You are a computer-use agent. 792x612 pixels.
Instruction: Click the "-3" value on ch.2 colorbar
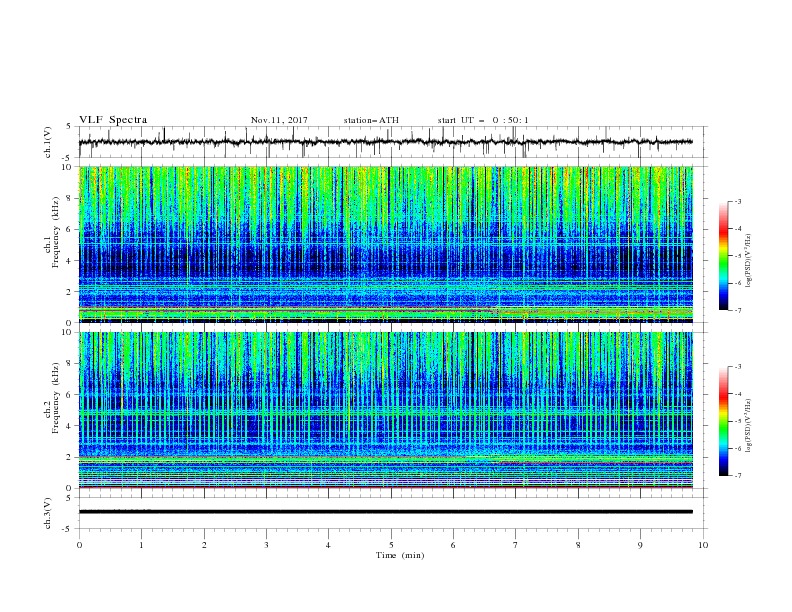pos(737,367)
